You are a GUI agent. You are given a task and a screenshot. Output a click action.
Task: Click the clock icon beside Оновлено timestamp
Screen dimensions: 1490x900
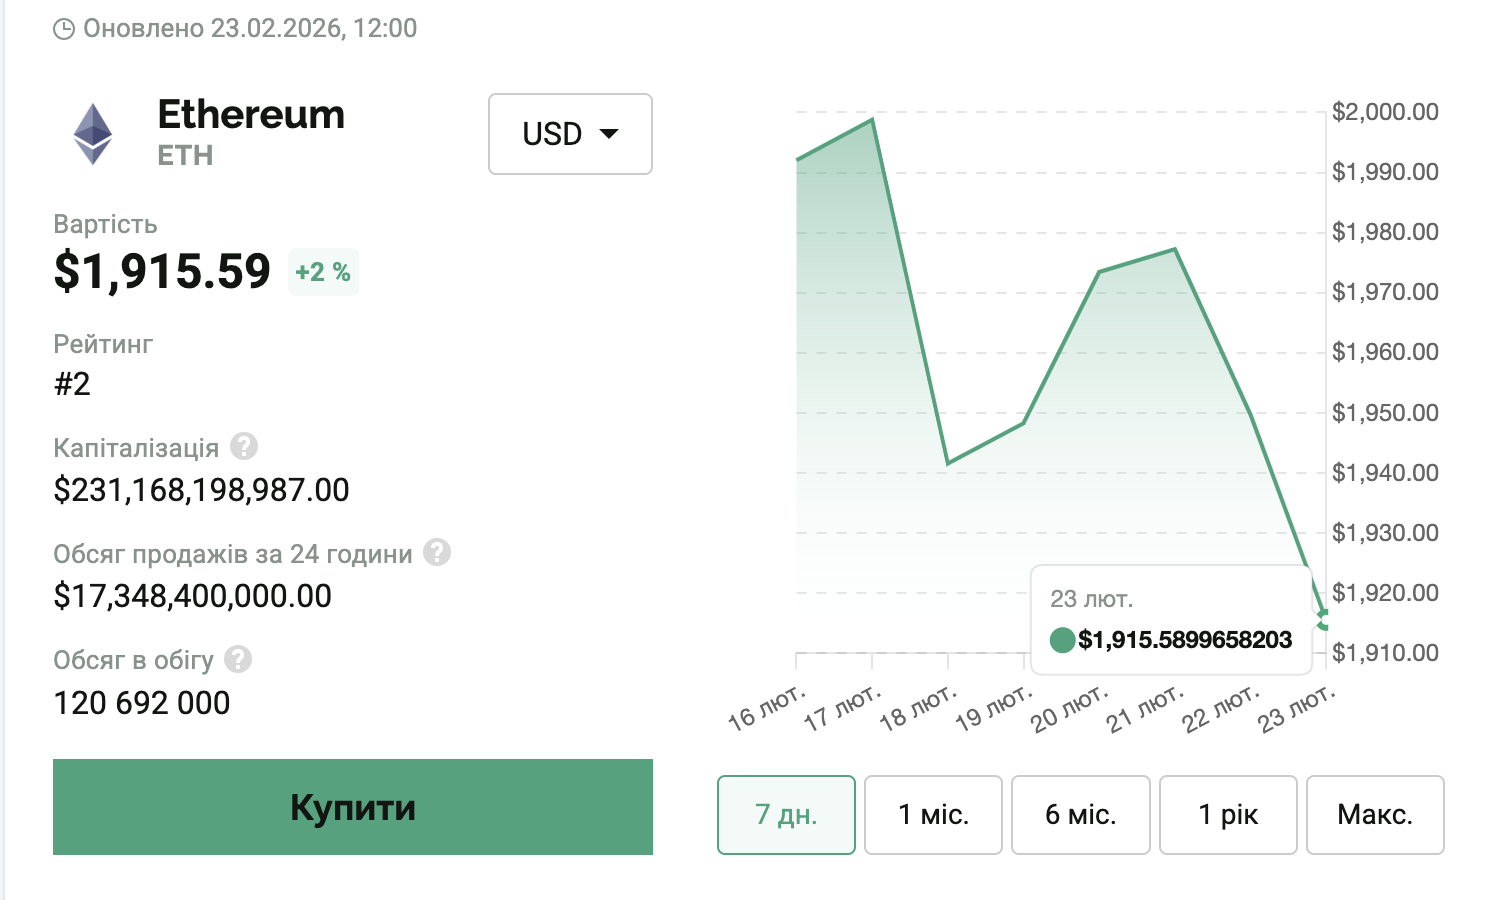(x=64, y=29)
